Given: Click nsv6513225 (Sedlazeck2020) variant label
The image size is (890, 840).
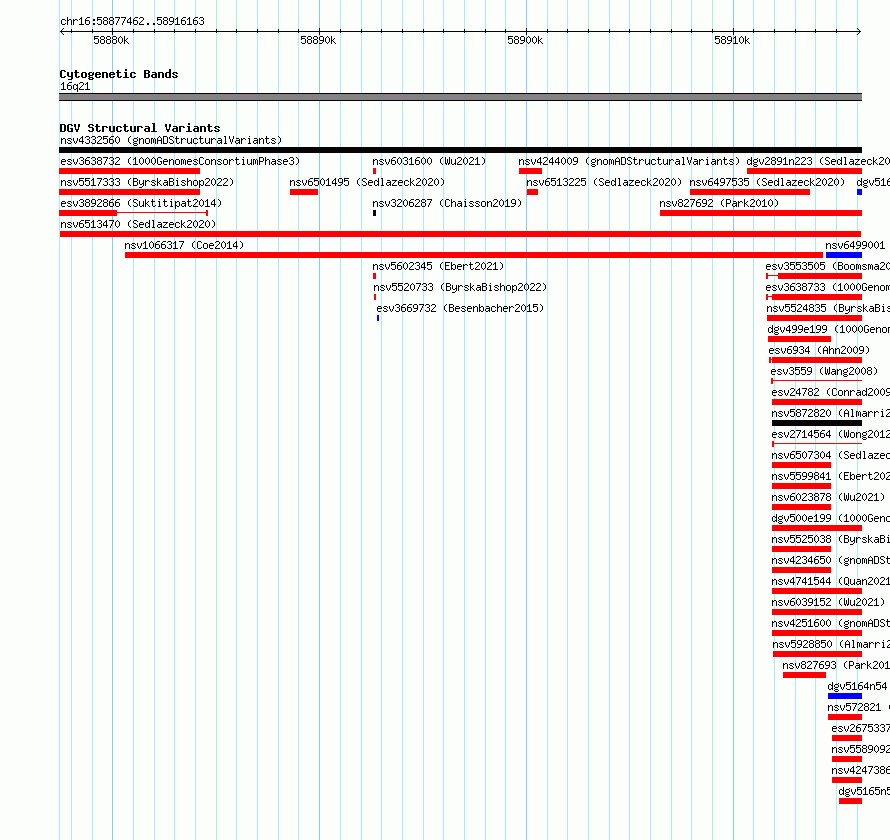Looking at the screenshot, I should click(604, 182).
